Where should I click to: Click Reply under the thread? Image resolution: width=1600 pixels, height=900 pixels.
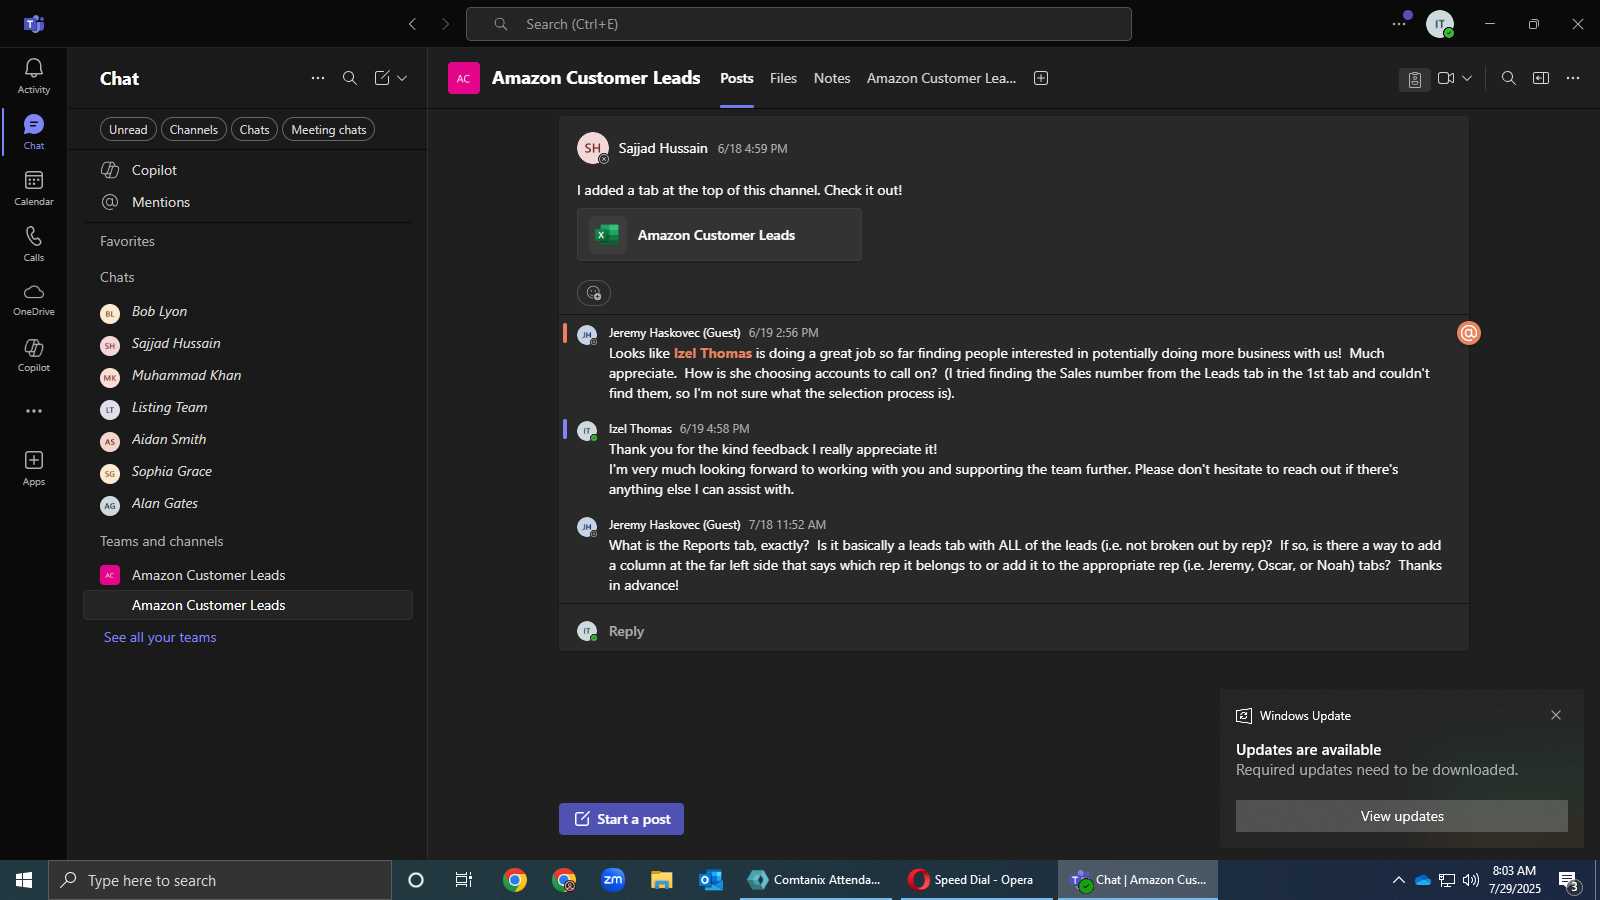626,631
